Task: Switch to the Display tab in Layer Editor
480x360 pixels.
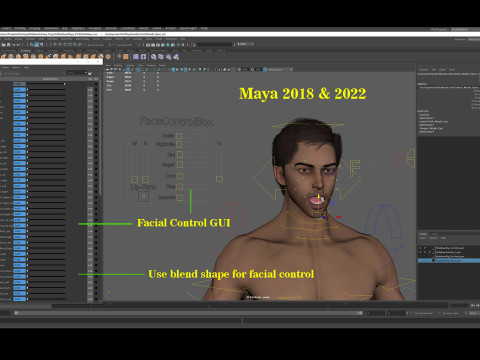Action: [x=423, y=234]
